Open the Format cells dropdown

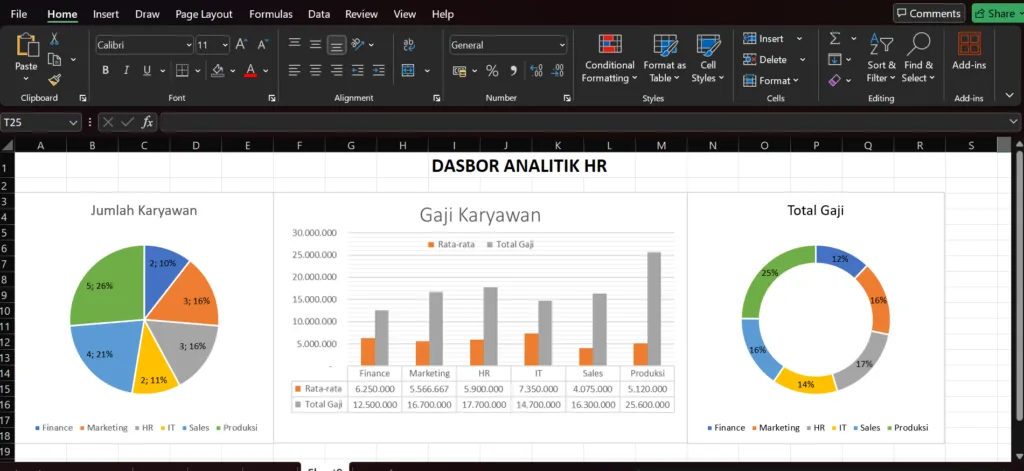pyautogui.click(x=771, y=80)
